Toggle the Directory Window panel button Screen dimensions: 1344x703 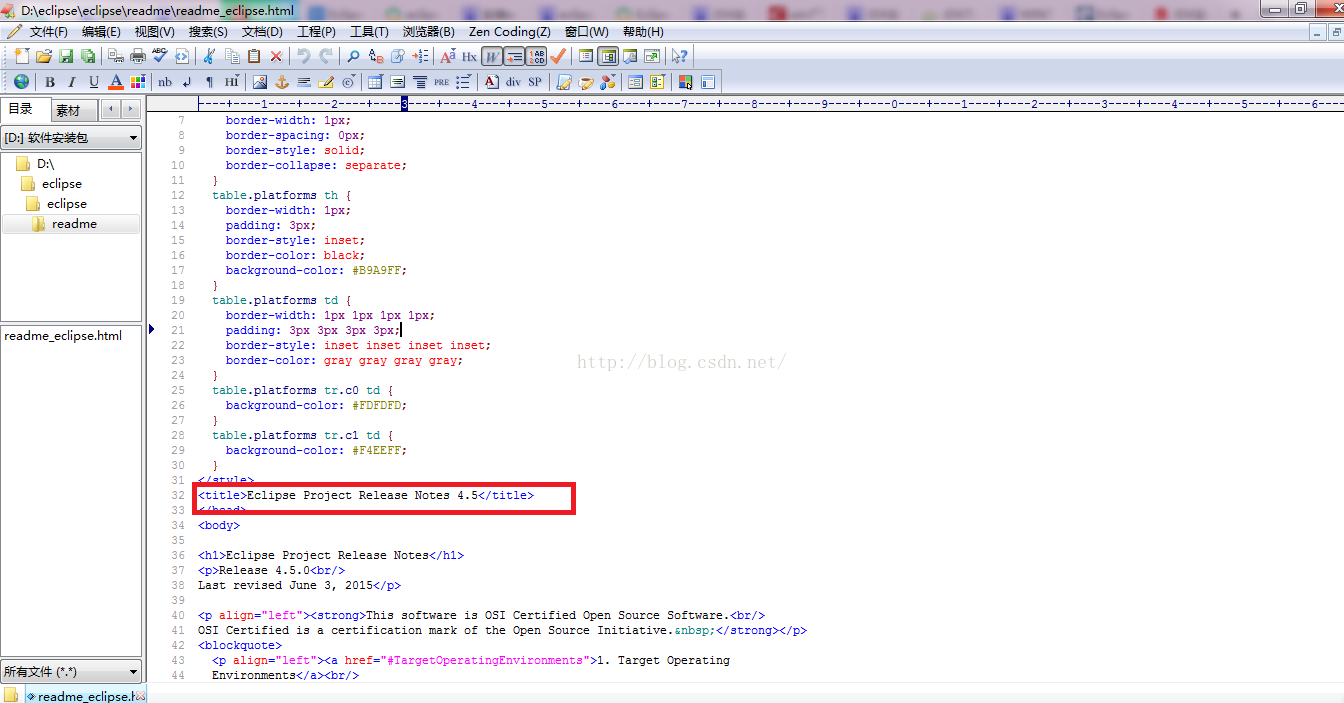pos(608,56)
